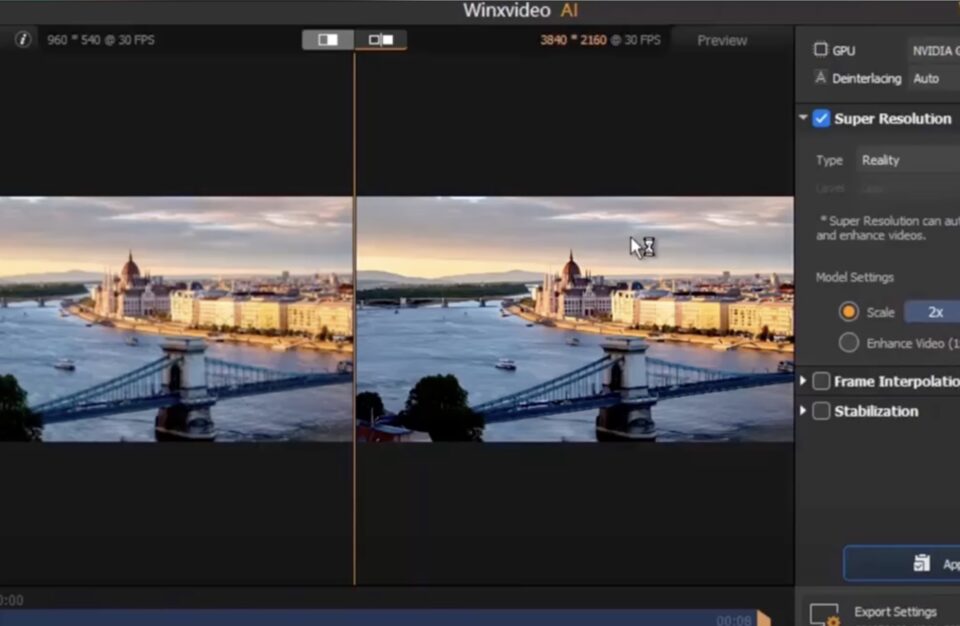Click the upscaled video preview pane
The image size is (960, 626).
coord(575,319)
